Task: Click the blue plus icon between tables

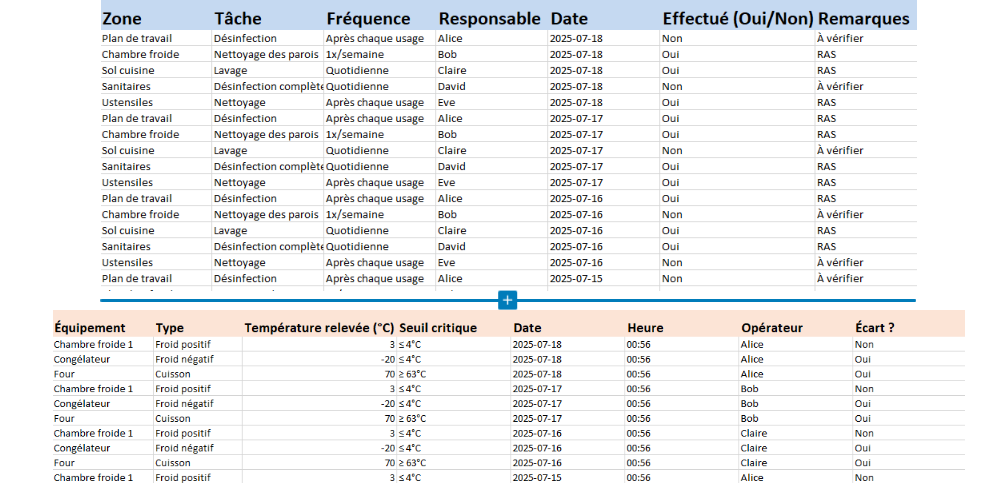Action: (x=507, y=300)
